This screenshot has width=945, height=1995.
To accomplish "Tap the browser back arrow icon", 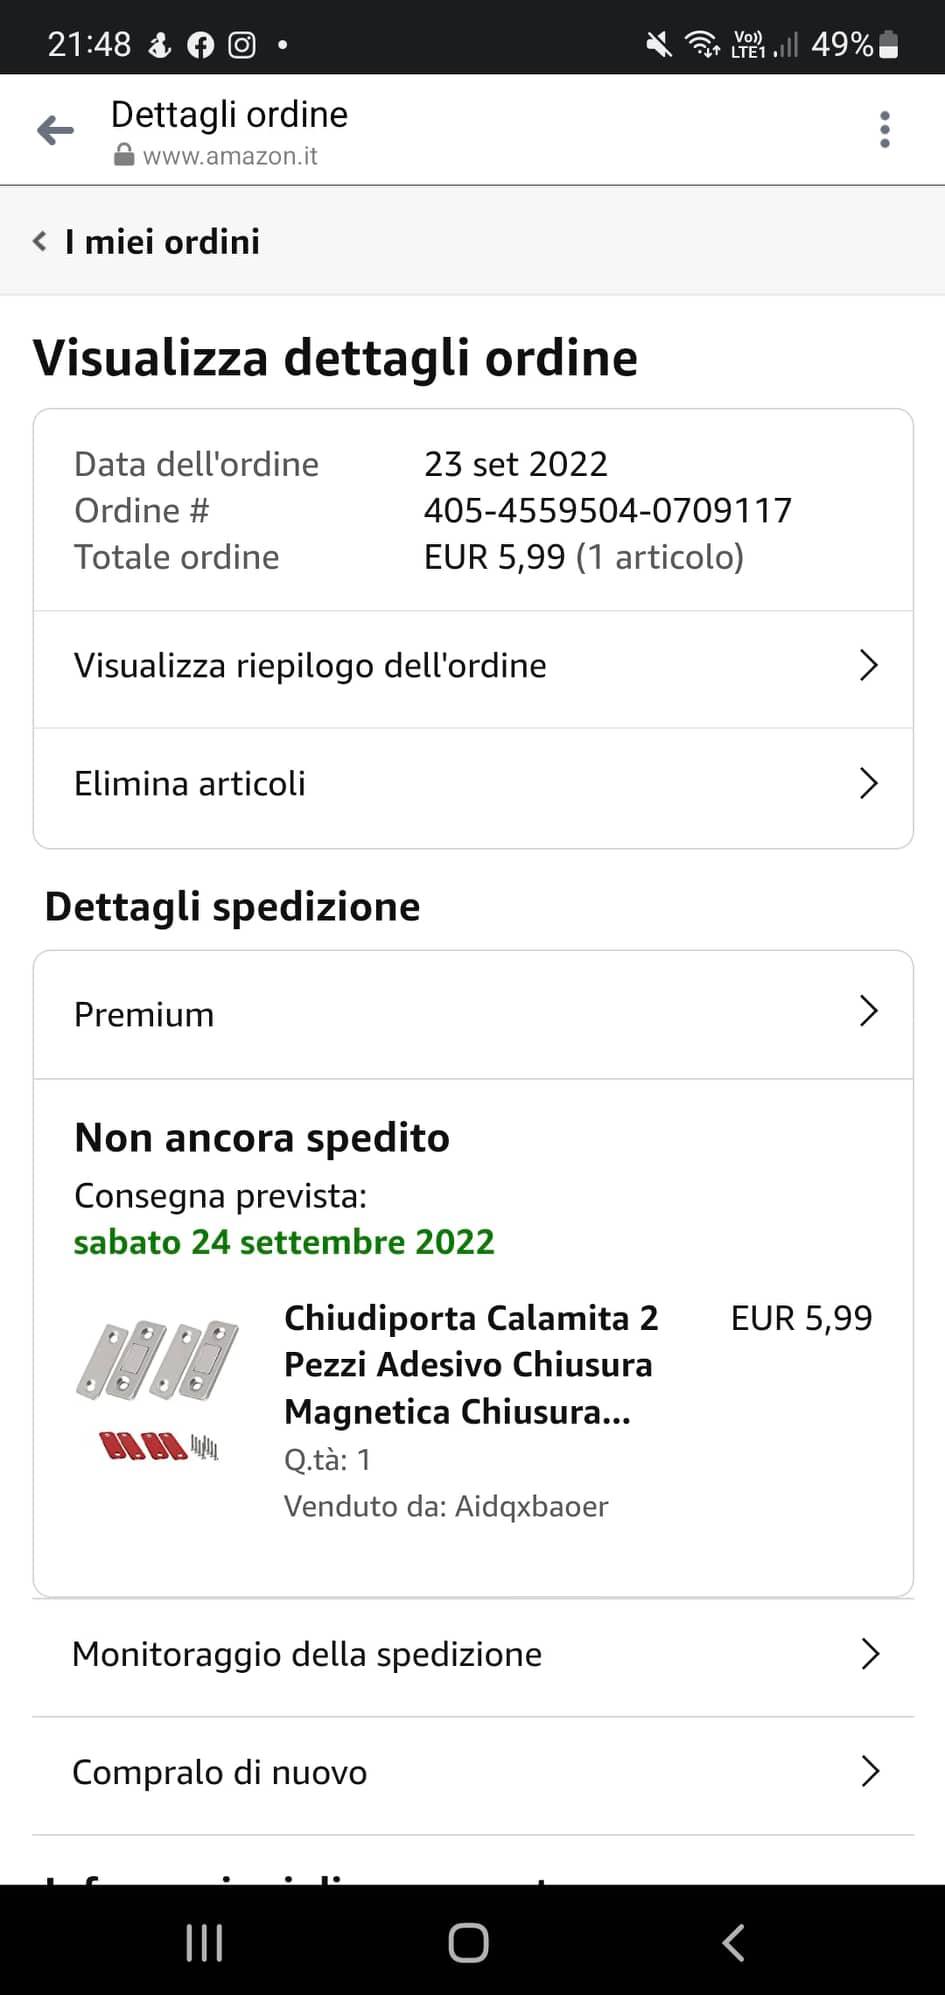I will 56,130.
